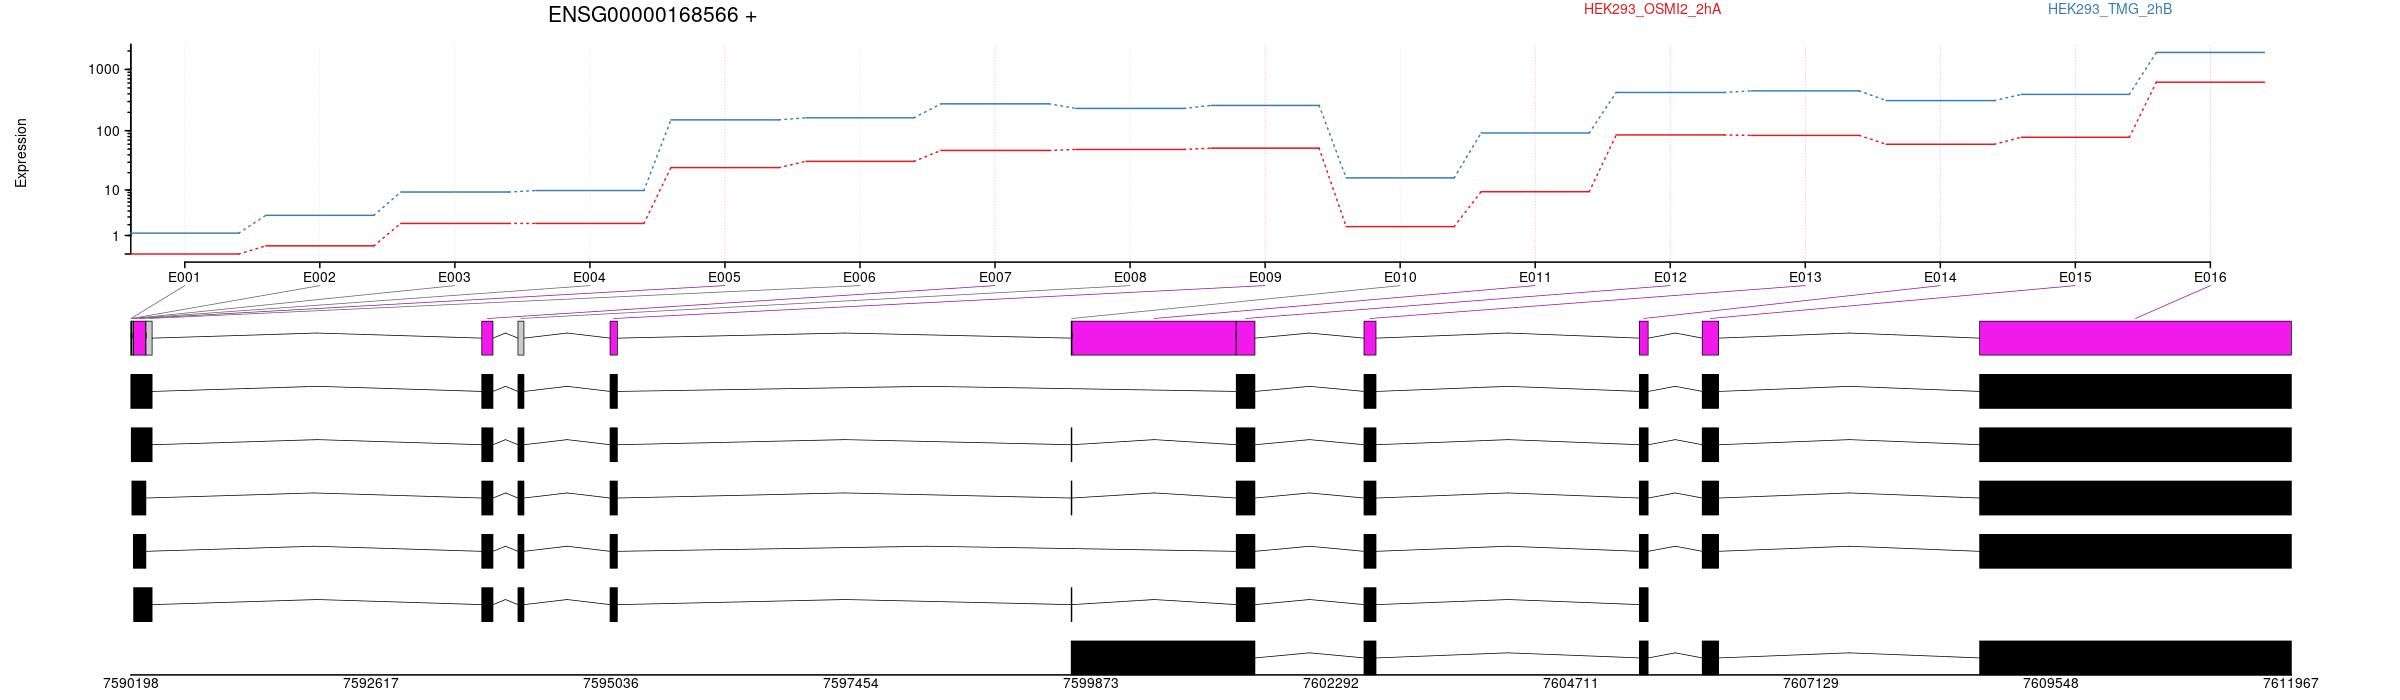2400x700 pixels.
Task: Click exon label E011
Action: pyautogui.click(x=1534, y=277)
